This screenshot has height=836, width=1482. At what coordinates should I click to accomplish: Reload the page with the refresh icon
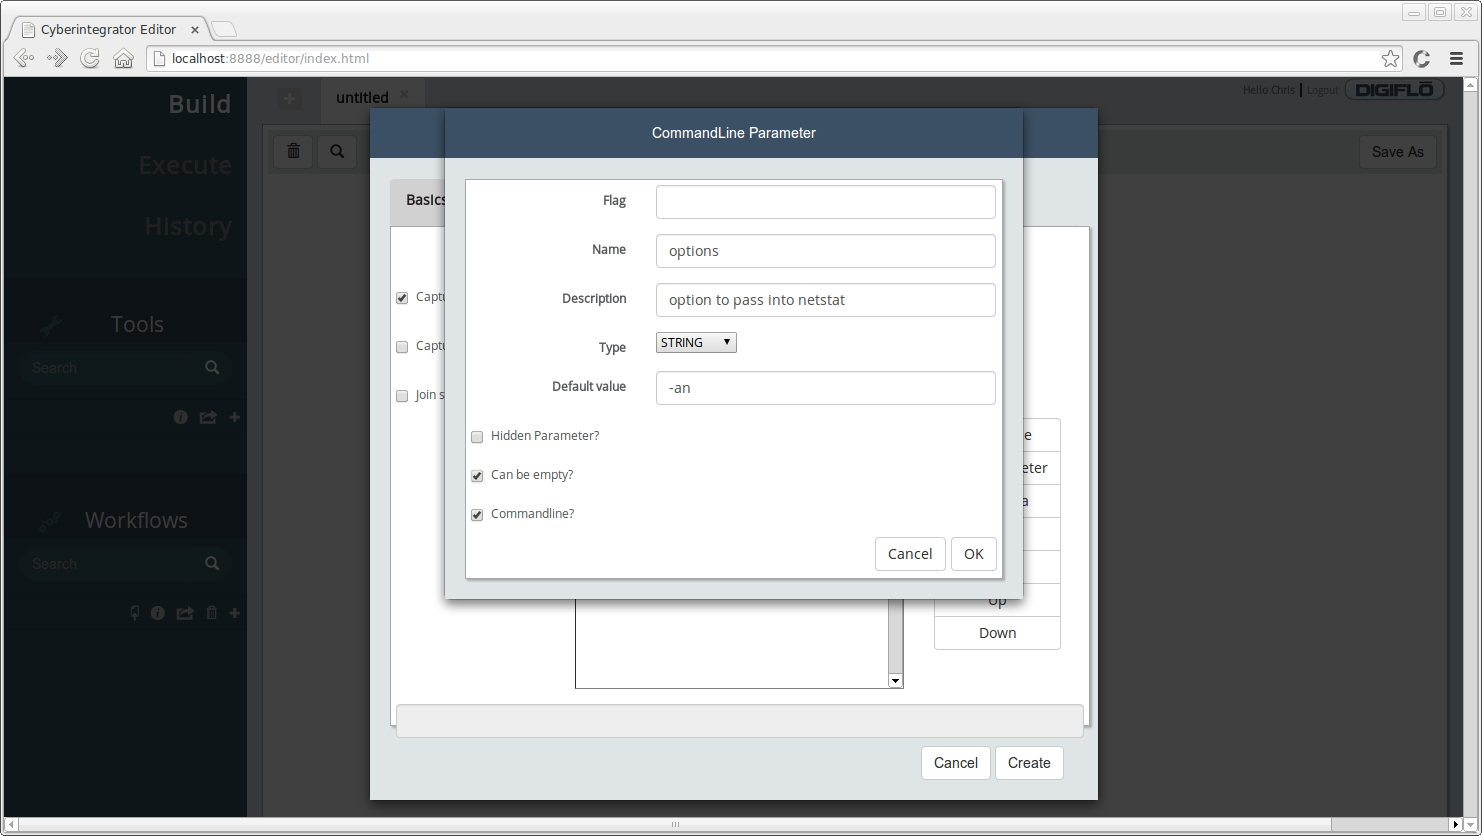[x=90, y=58]
